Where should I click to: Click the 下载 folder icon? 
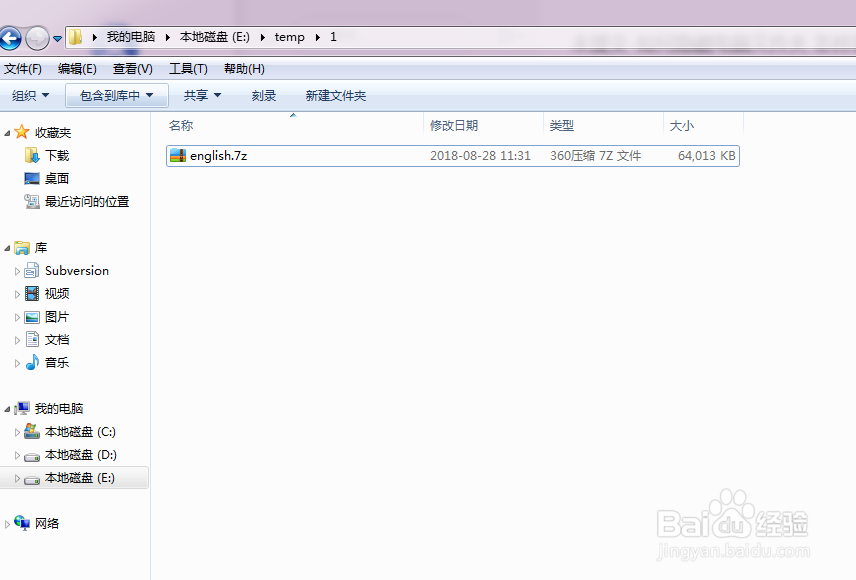tap(32, 156)
